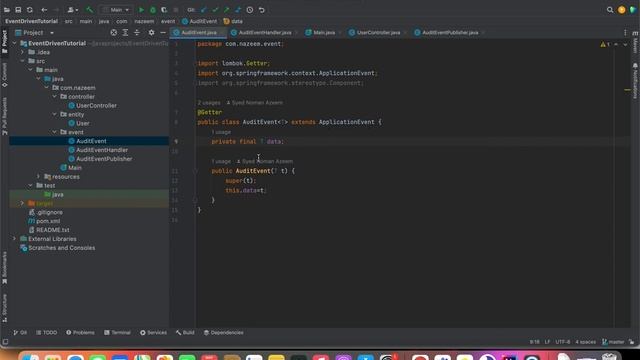Click the src breadcrumb in navigation bar

(69, 21)
